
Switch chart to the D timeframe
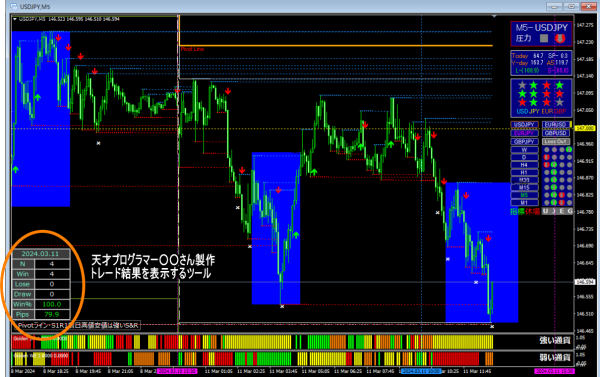tap(525, 157)
